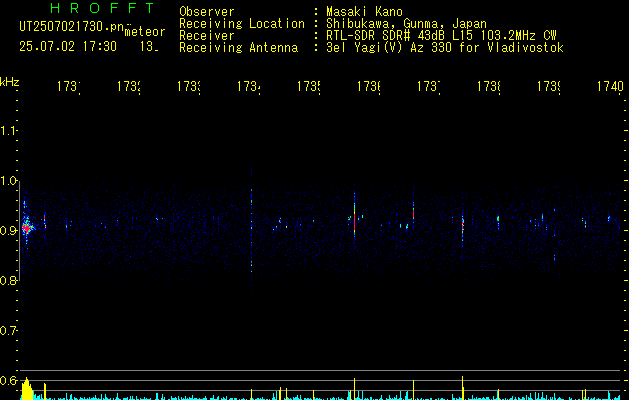Select the RTL-SDR SDR# 43dB receiver details
This screenshot has height=400, width=629.
tap(441, 36)
